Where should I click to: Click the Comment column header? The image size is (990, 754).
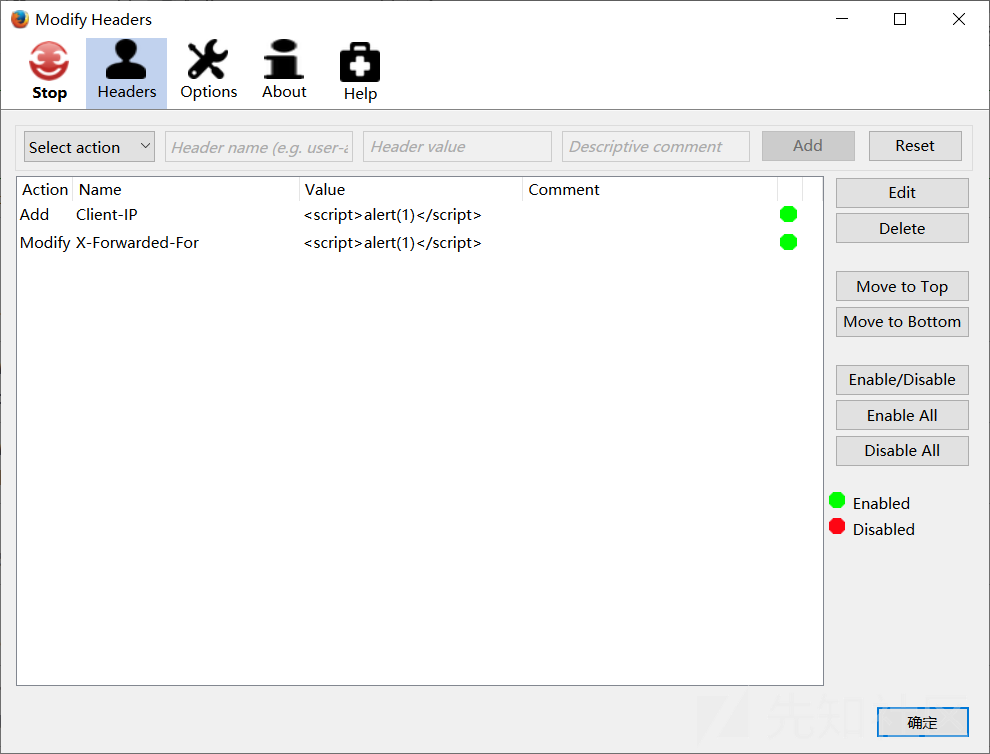pos(650,189)
